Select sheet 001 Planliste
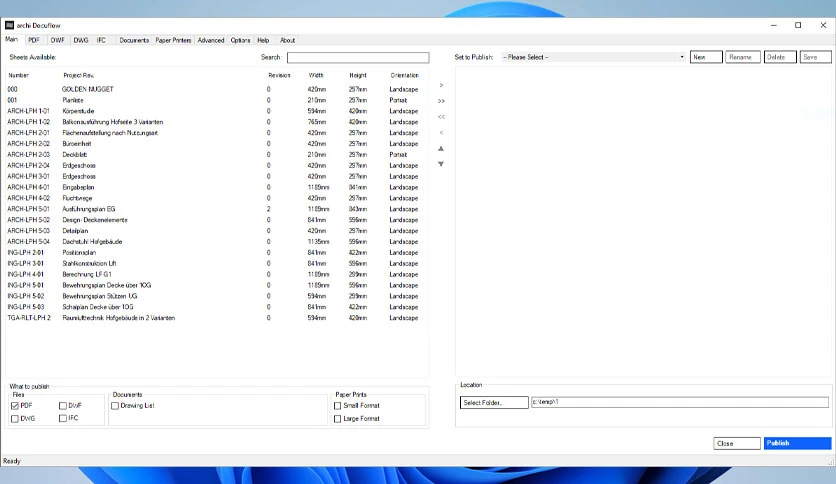This screenshot has width=836, height=484. [218, 100]
